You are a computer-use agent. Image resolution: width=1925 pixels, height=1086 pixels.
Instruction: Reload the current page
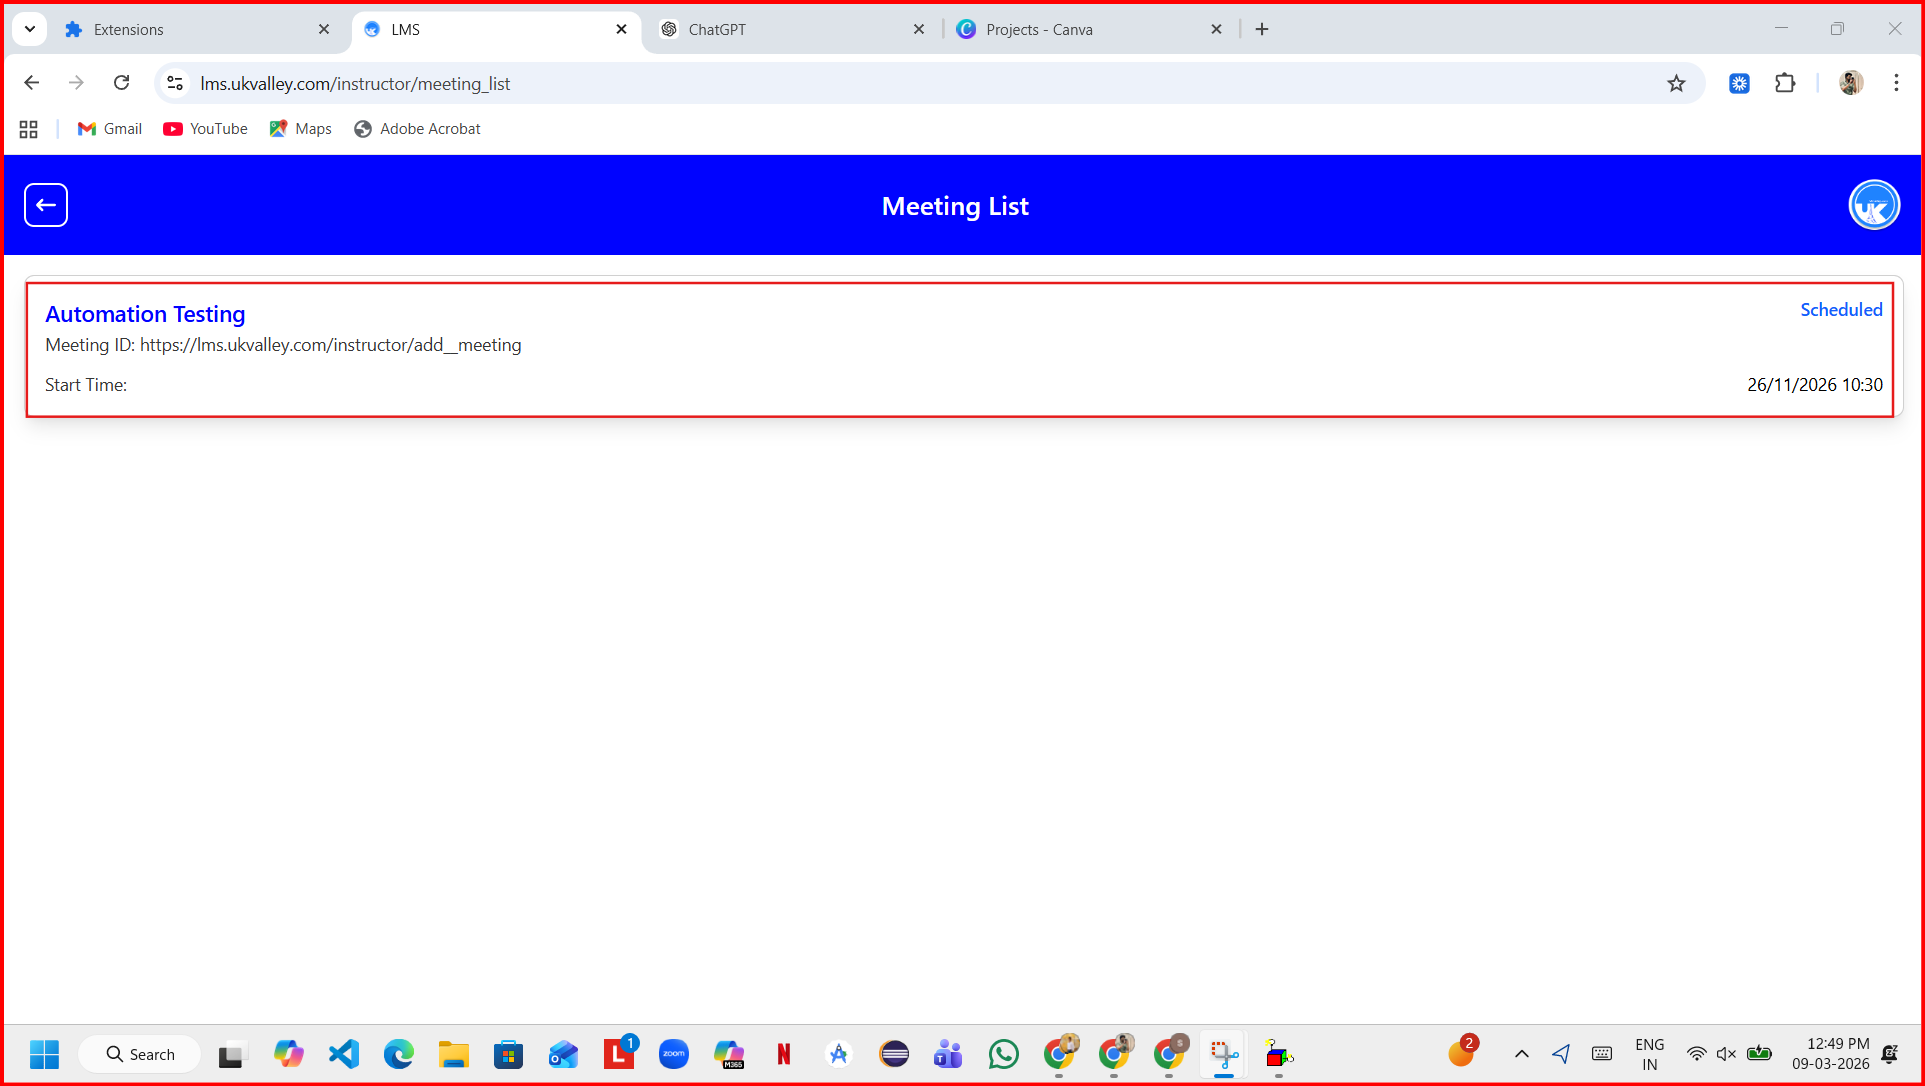[121, 83]
